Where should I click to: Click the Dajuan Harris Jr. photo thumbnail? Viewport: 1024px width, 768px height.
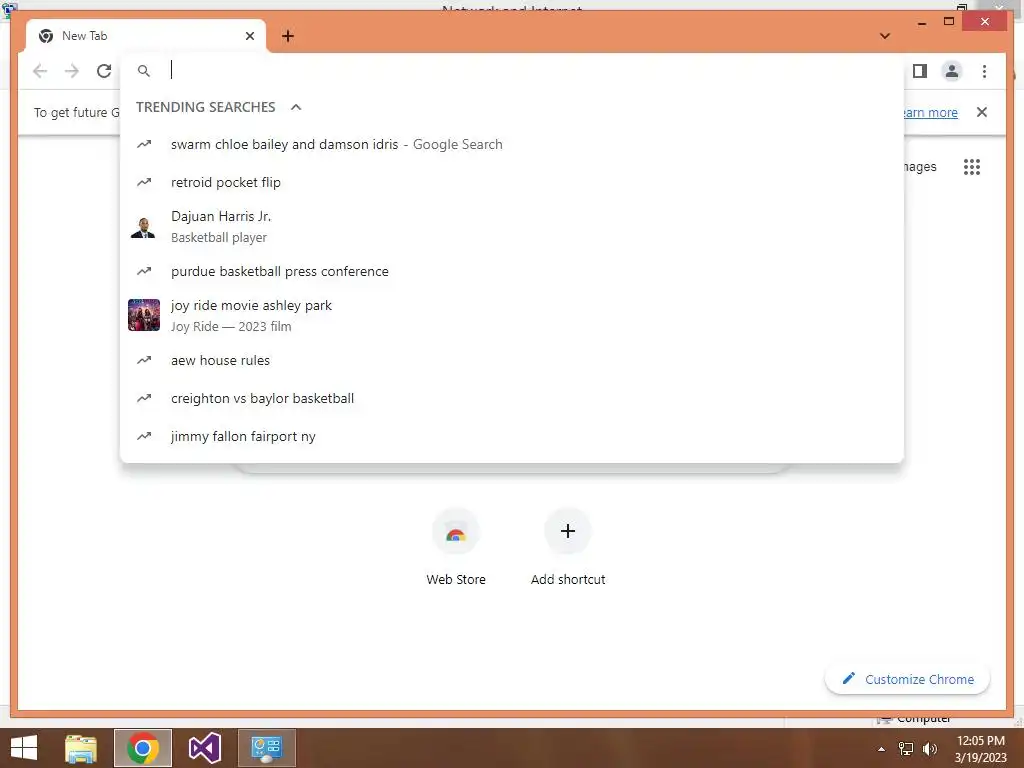point(143,227)
